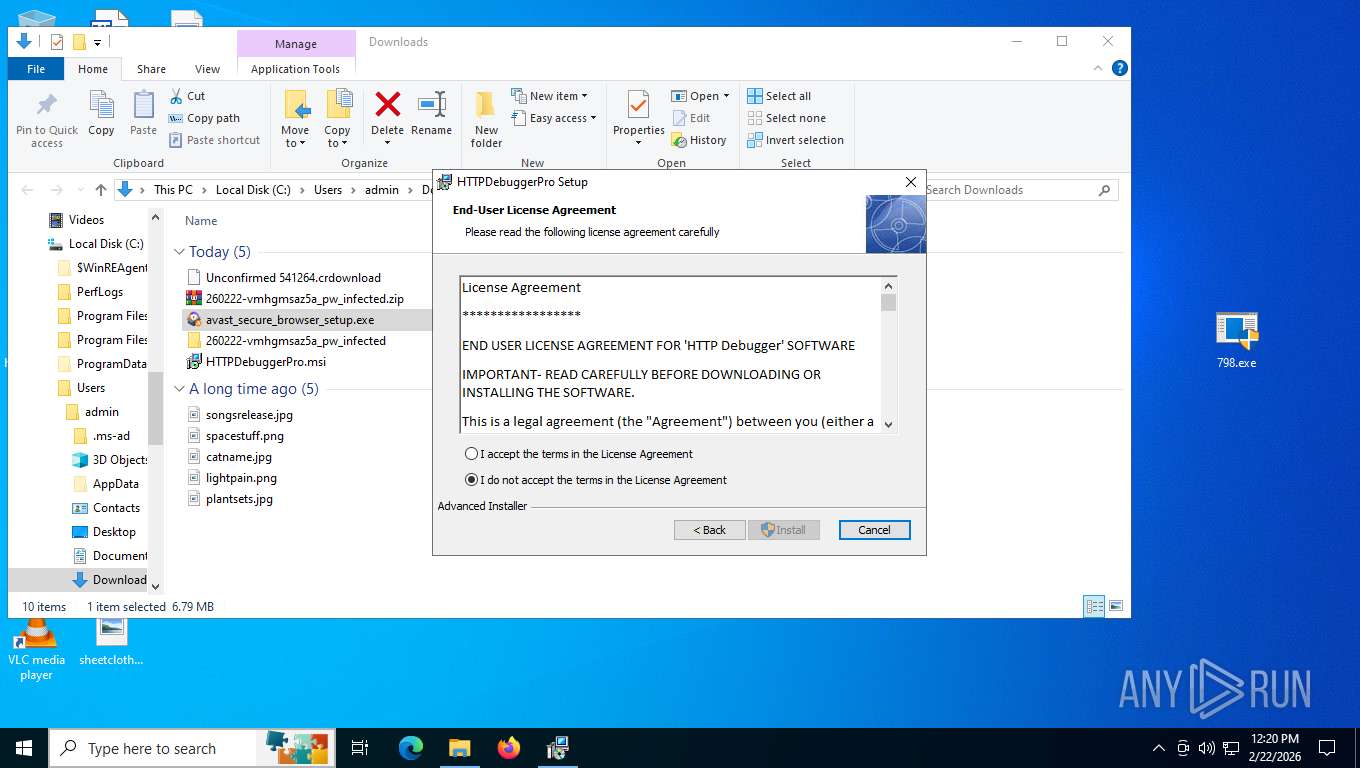Click Select none in ribbon
Viewport: 1360px width, 768px height.
[786, 118]
